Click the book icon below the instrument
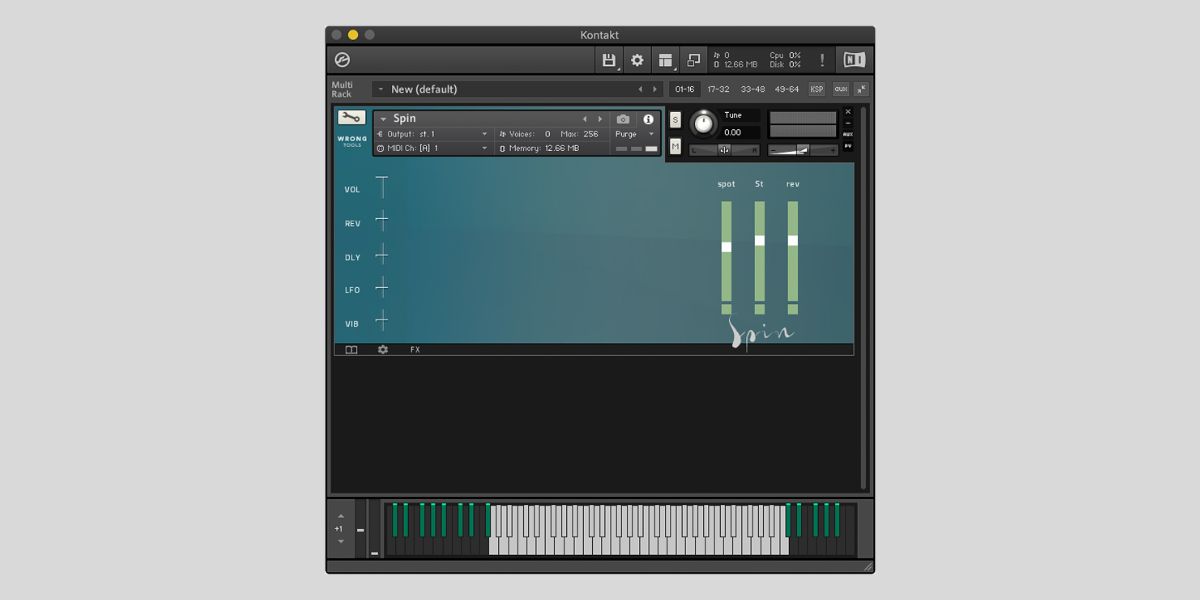Viewport: 1200px width, 600px height. [351, 350]
